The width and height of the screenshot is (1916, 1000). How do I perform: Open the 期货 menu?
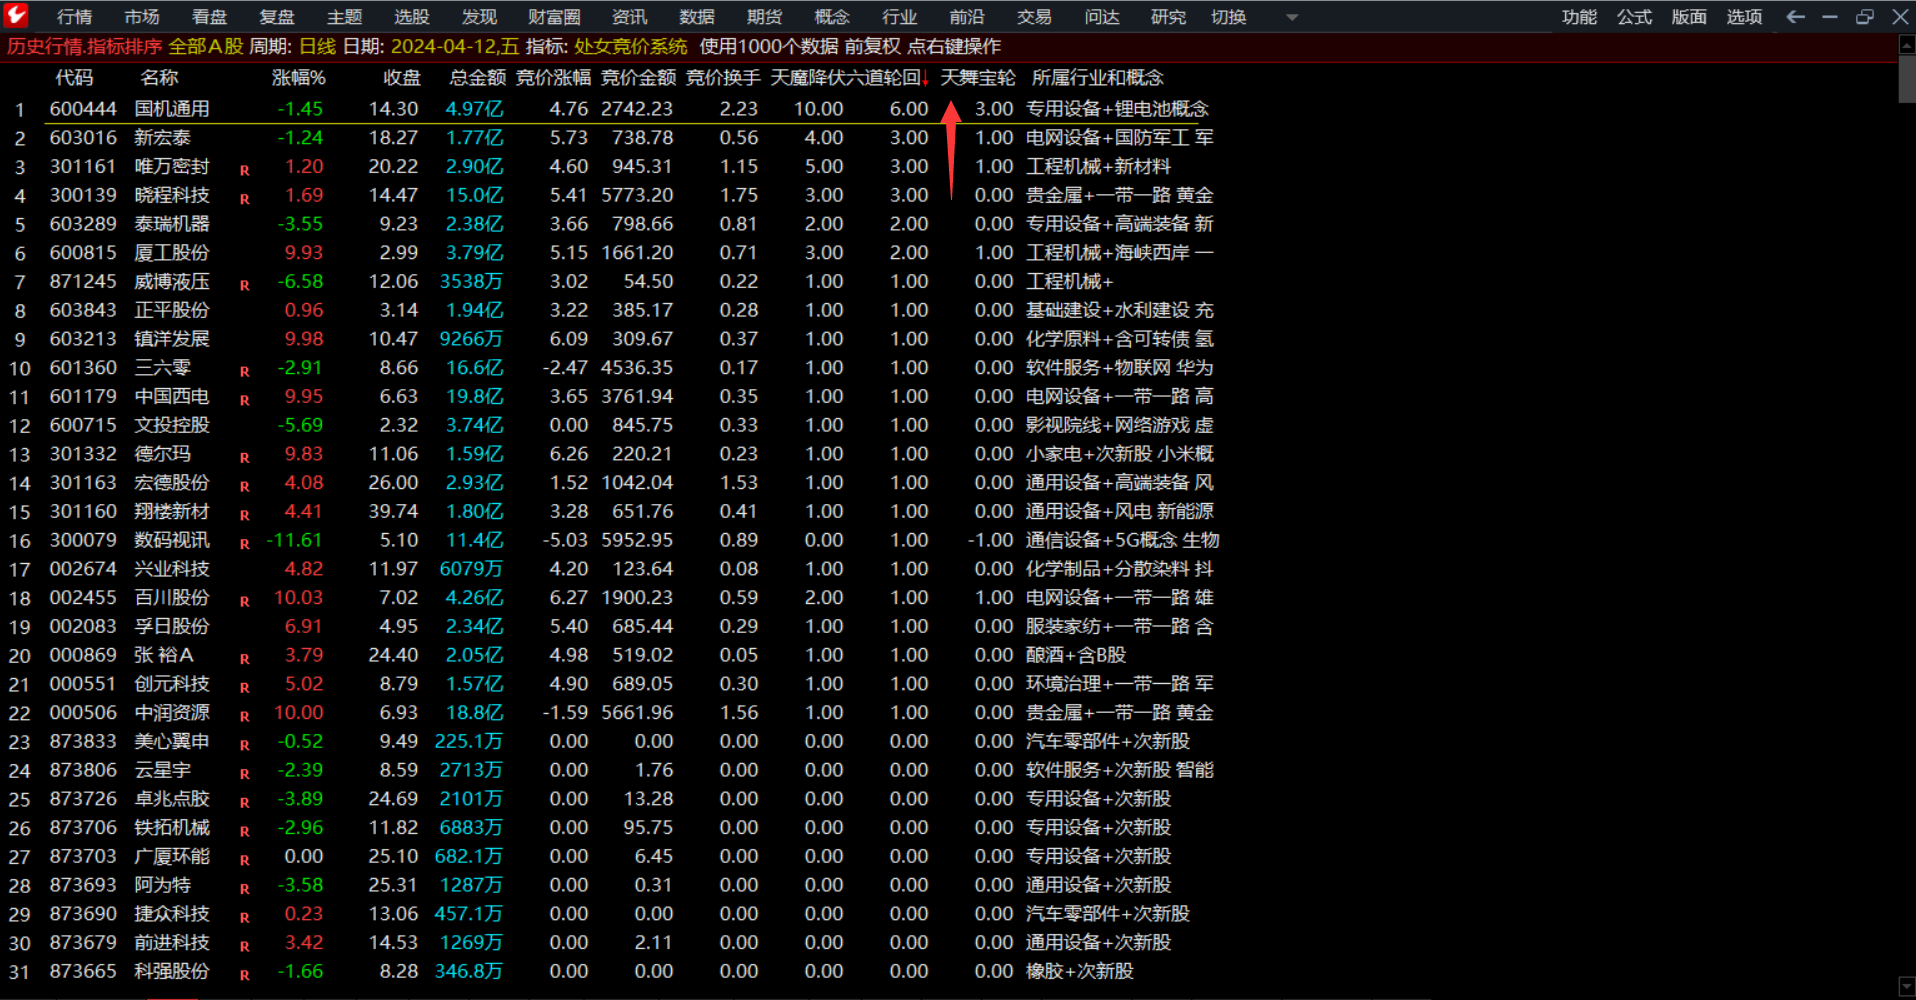765,17
